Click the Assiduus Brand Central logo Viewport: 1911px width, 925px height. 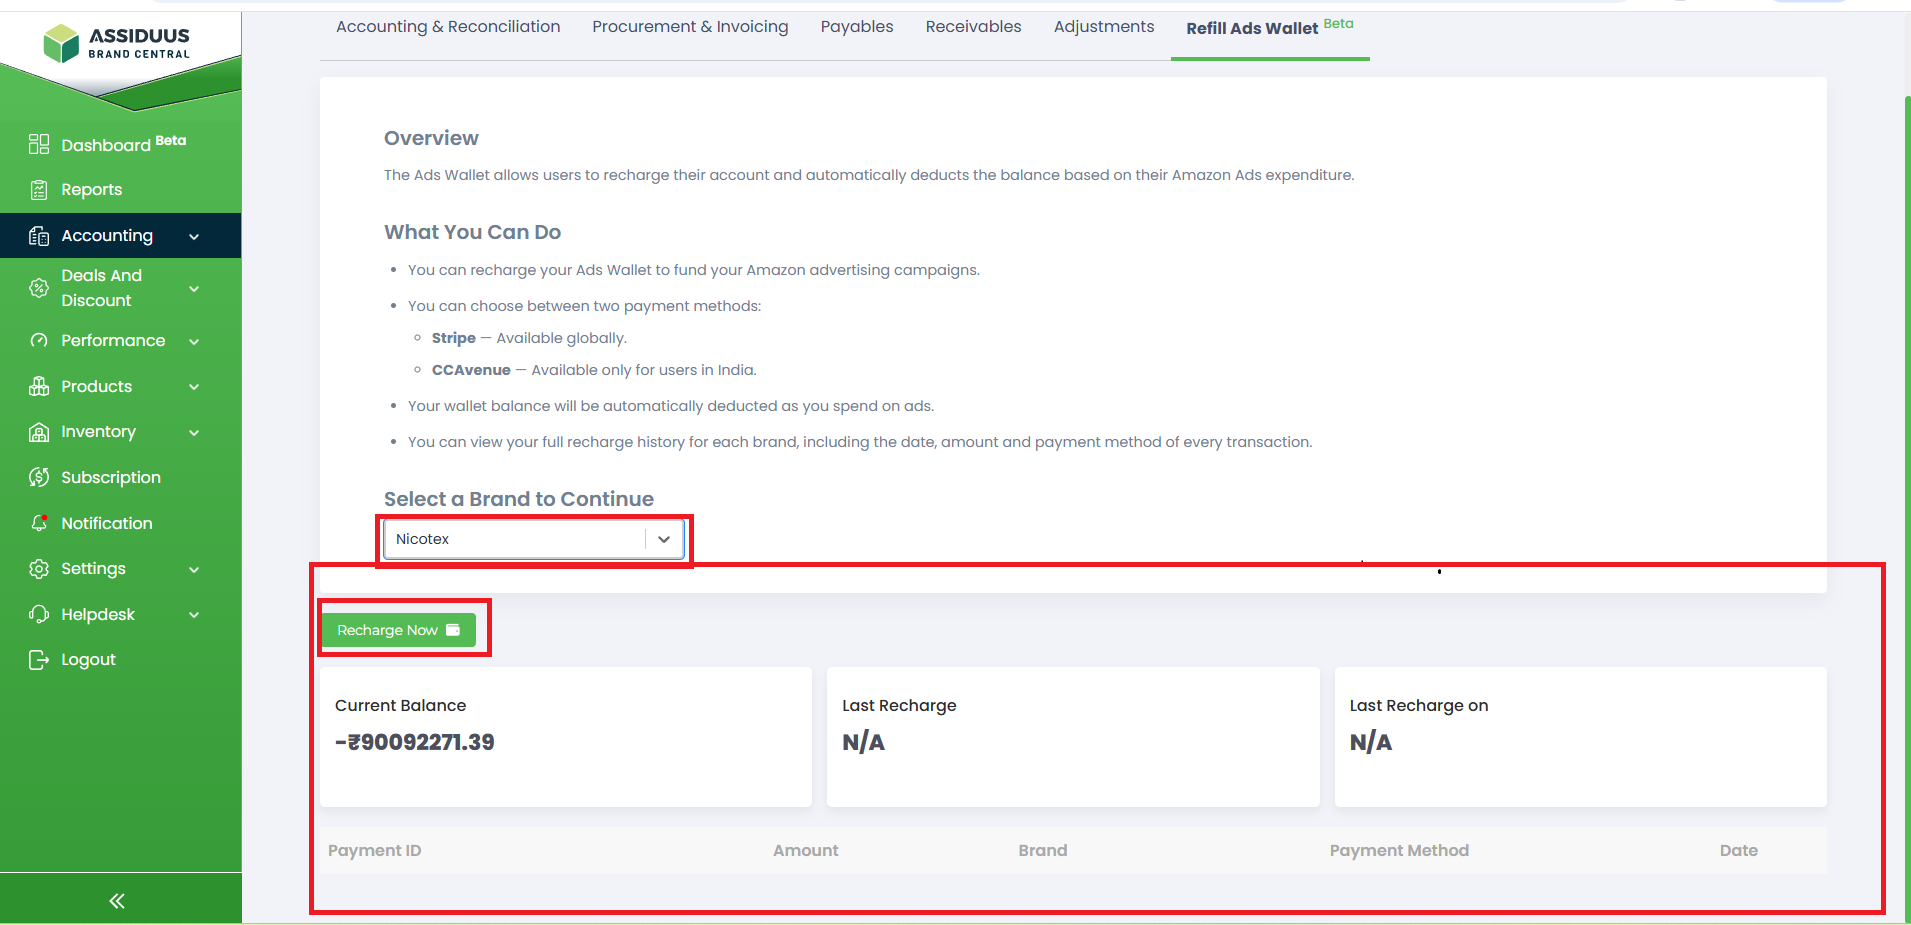pos(117,43)
